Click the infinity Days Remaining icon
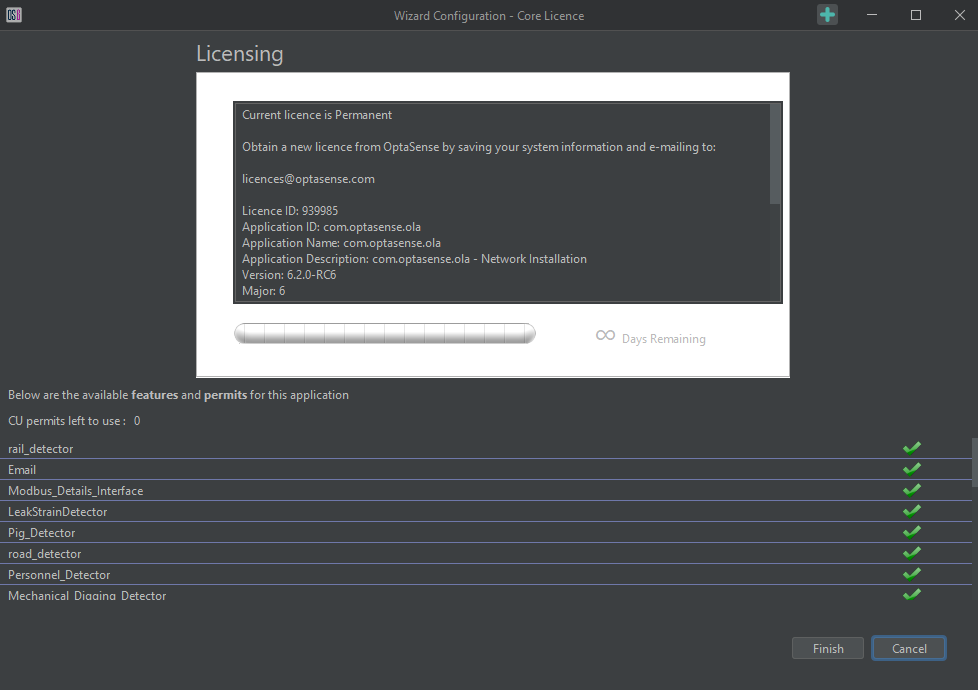Screen dimensions: 978x690 pos(604,337)
